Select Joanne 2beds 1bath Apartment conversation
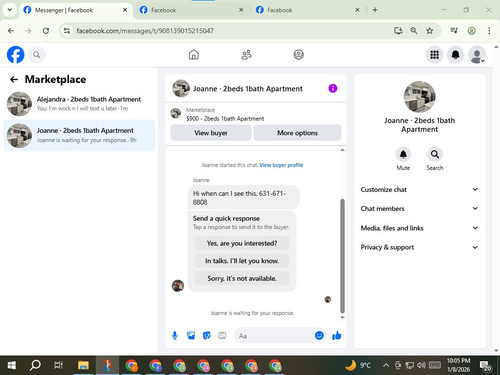 pos(79,135)
